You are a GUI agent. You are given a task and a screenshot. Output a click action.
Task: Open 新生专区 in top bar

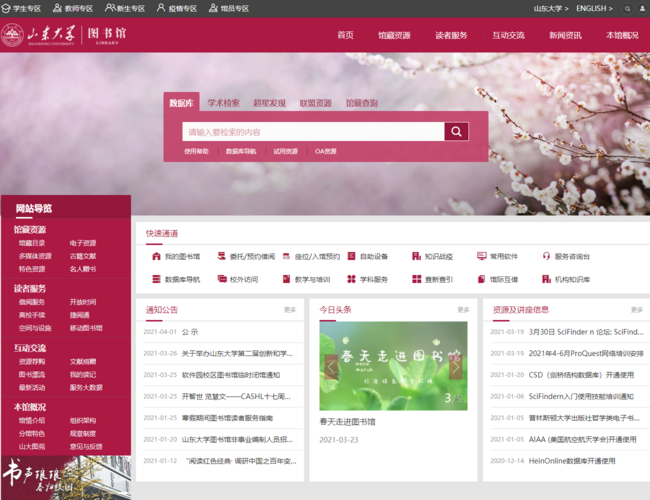(125, 8)
